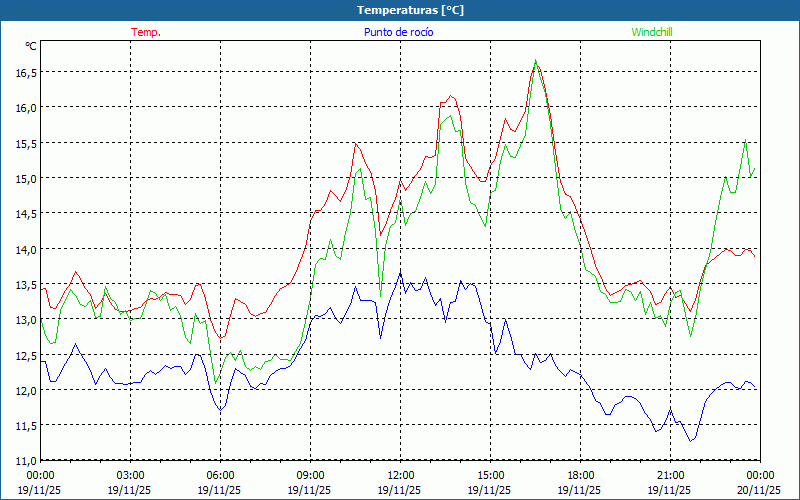
Task: Click the 06:00 time axis label
Action: [x=220, y=475]
